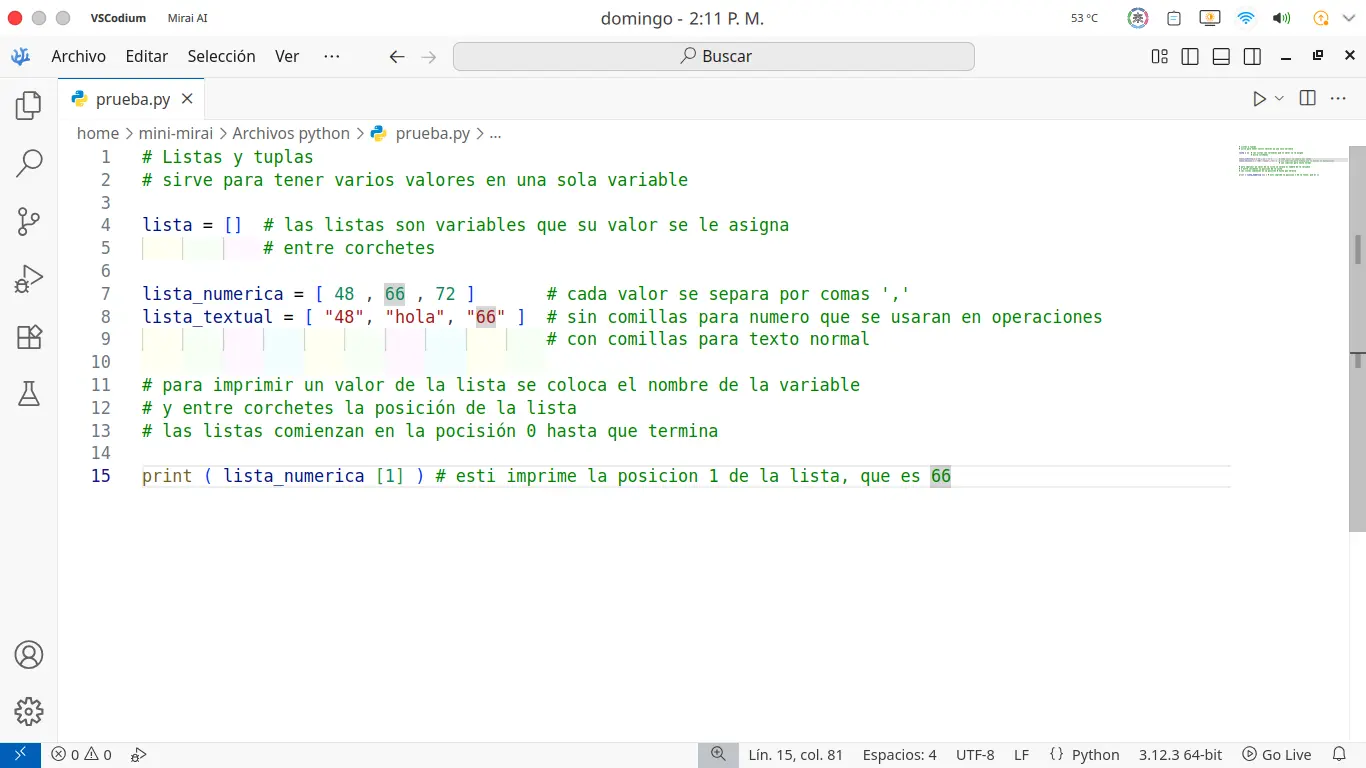This screenshot has width=1366, height=768.
Task: Open the Accounts menu icon
Action: coord(29,655)
